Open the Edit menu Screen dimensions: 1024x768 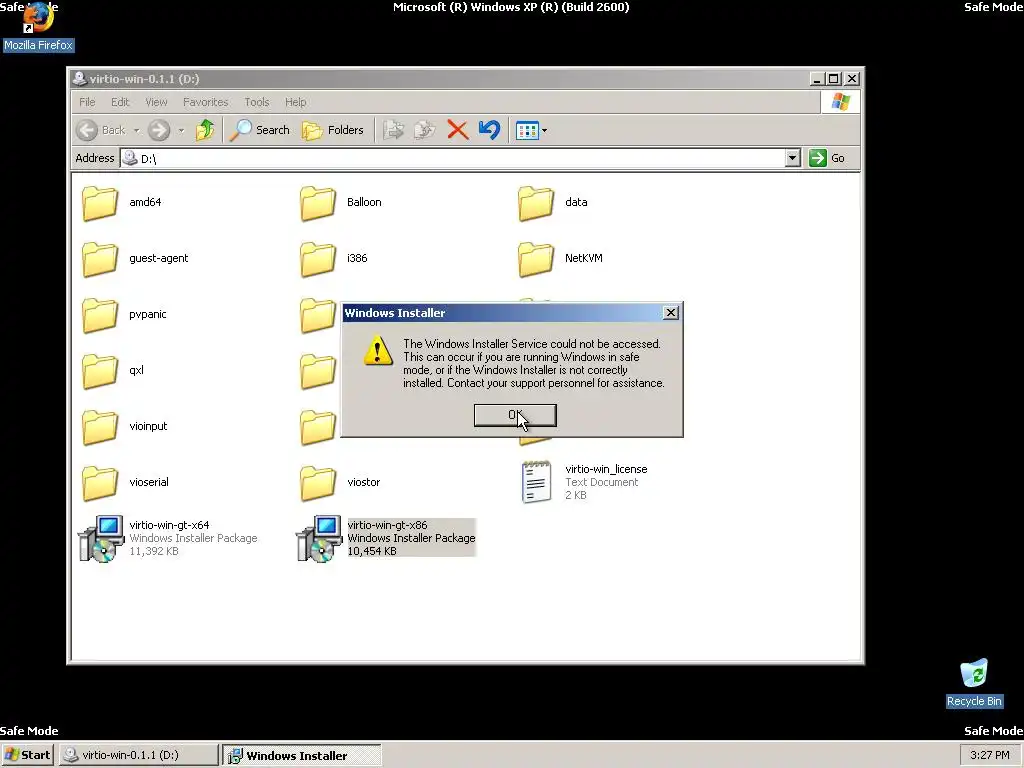pyautogui.click(x=120, y=102)
